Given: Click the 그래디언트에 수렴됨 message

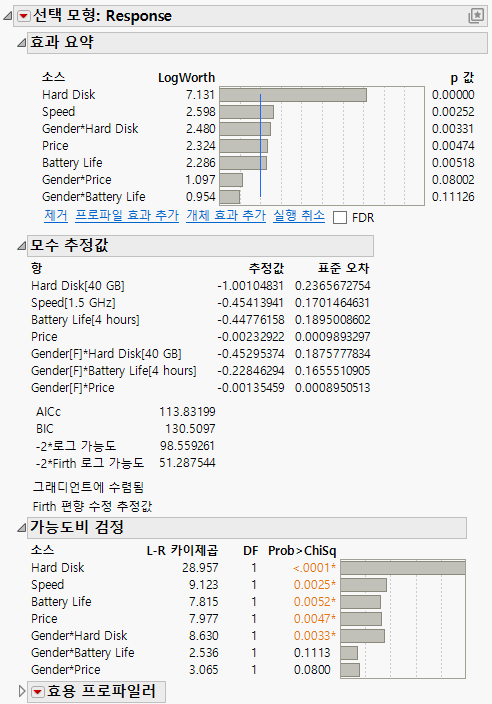Looking at the screenshot, I should (88, 488).
